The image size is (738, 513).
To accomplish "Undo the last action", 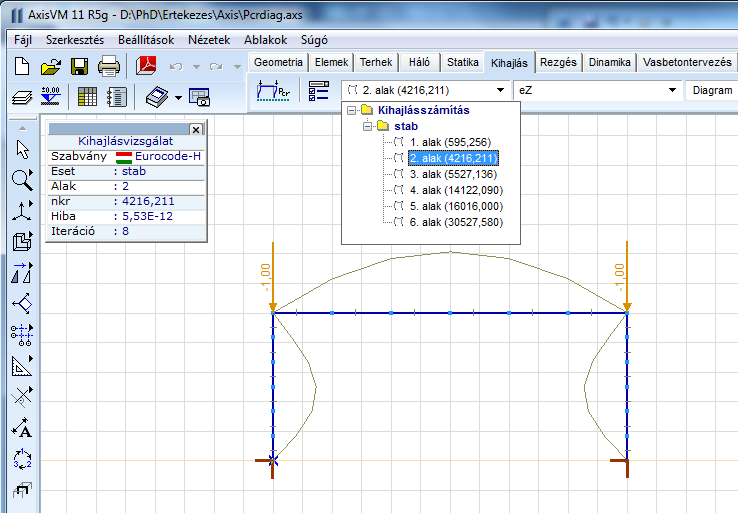I will (176, 67).
